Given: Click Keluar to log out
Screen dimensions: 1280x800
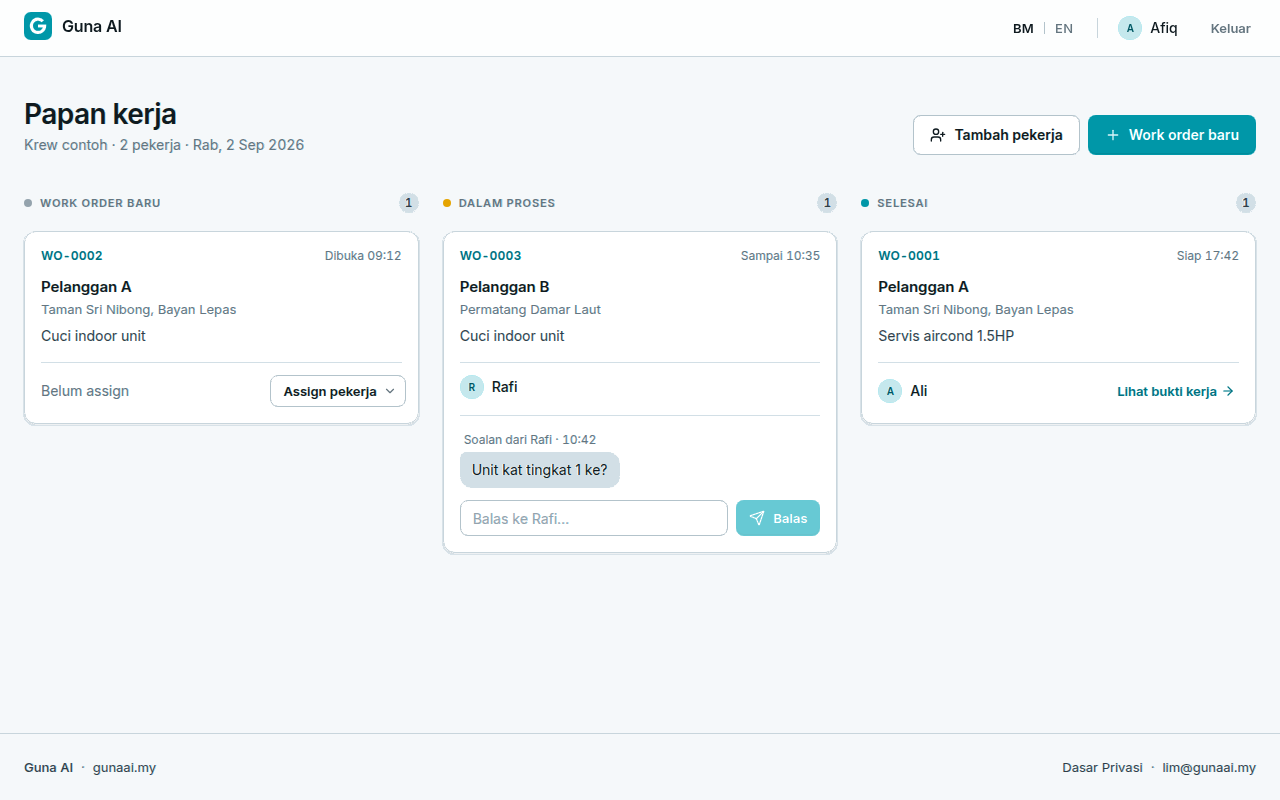Looking at the screenshot, I should click(x=1231, y=28).
